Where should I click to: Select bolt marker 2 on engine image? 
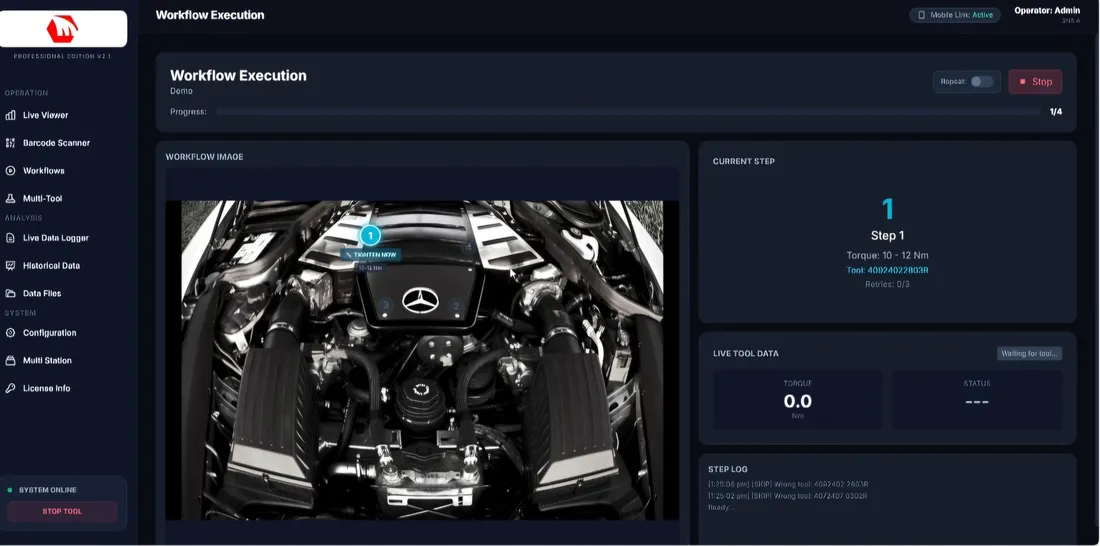pyautogui.click(x=456, y=305)
